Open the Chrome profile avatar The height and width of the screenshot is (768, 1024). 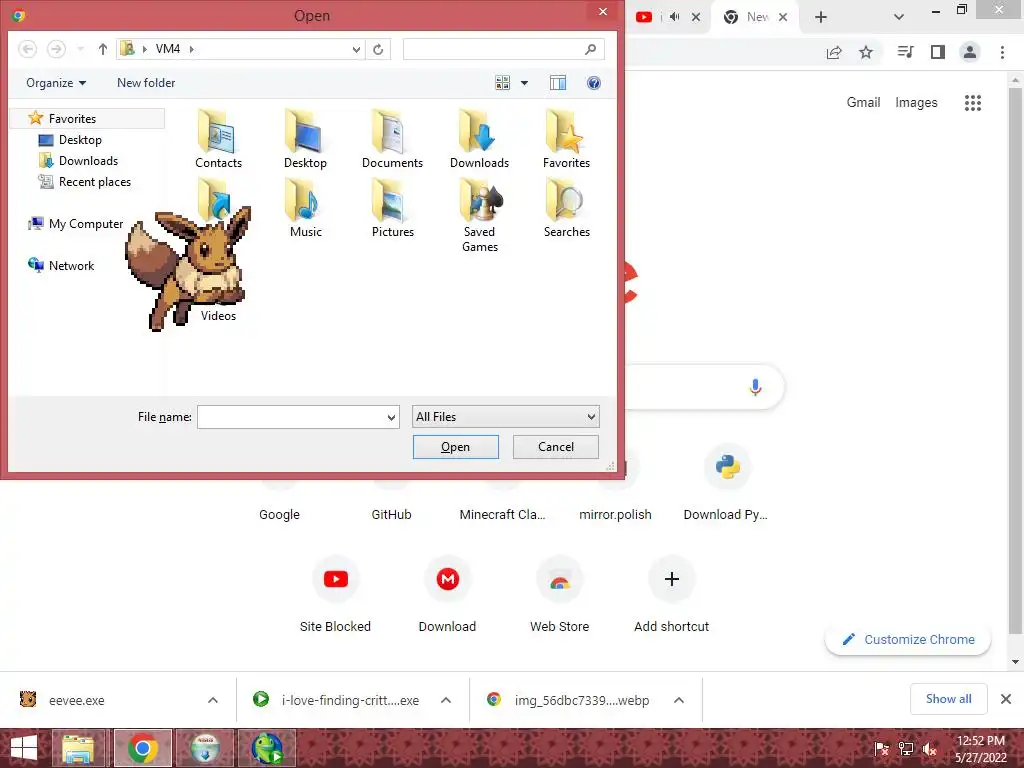pyautogui.click(x=970, y=52)
